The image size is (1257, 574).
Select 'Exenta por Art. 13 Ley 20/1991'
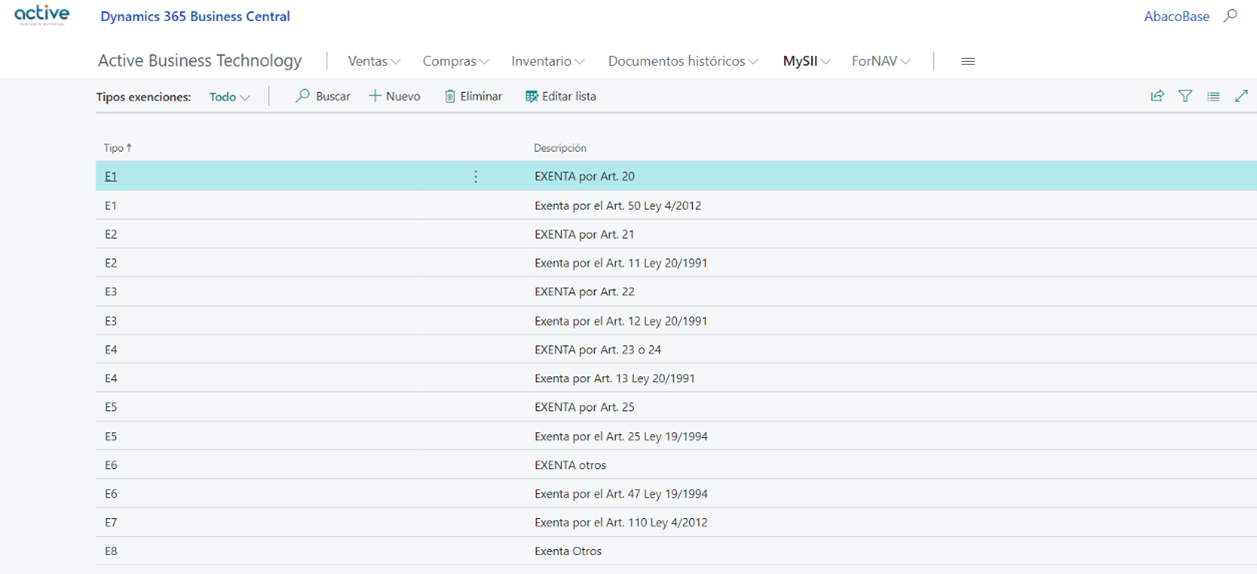(615, 379)
